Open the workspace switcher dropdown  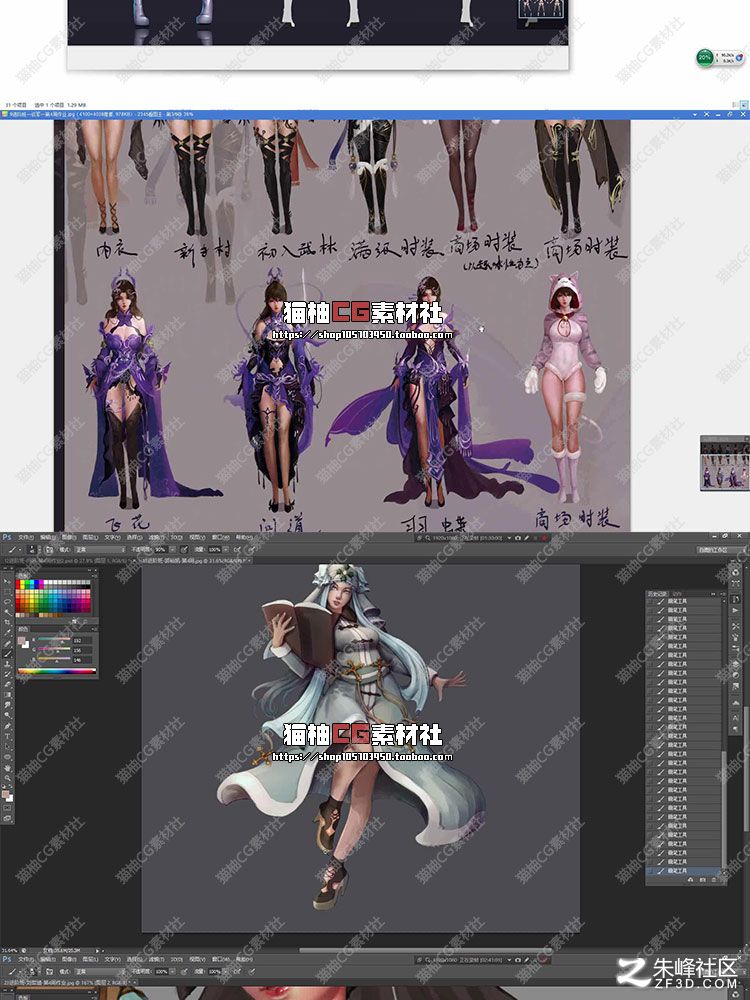click(x=721, y=550)
